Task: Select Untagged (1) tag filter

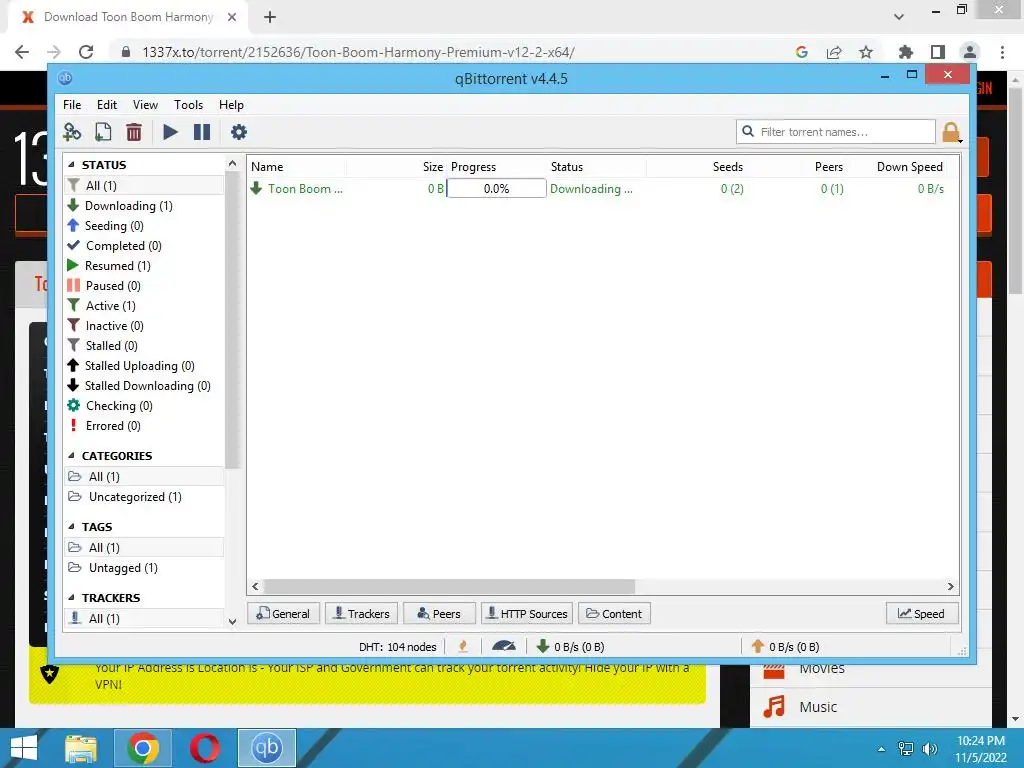Action: pos(144,568)
